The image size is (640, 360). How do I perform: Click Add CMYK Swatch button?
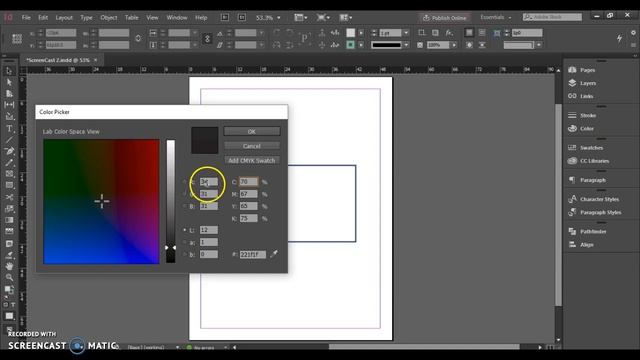coord(252,161)
